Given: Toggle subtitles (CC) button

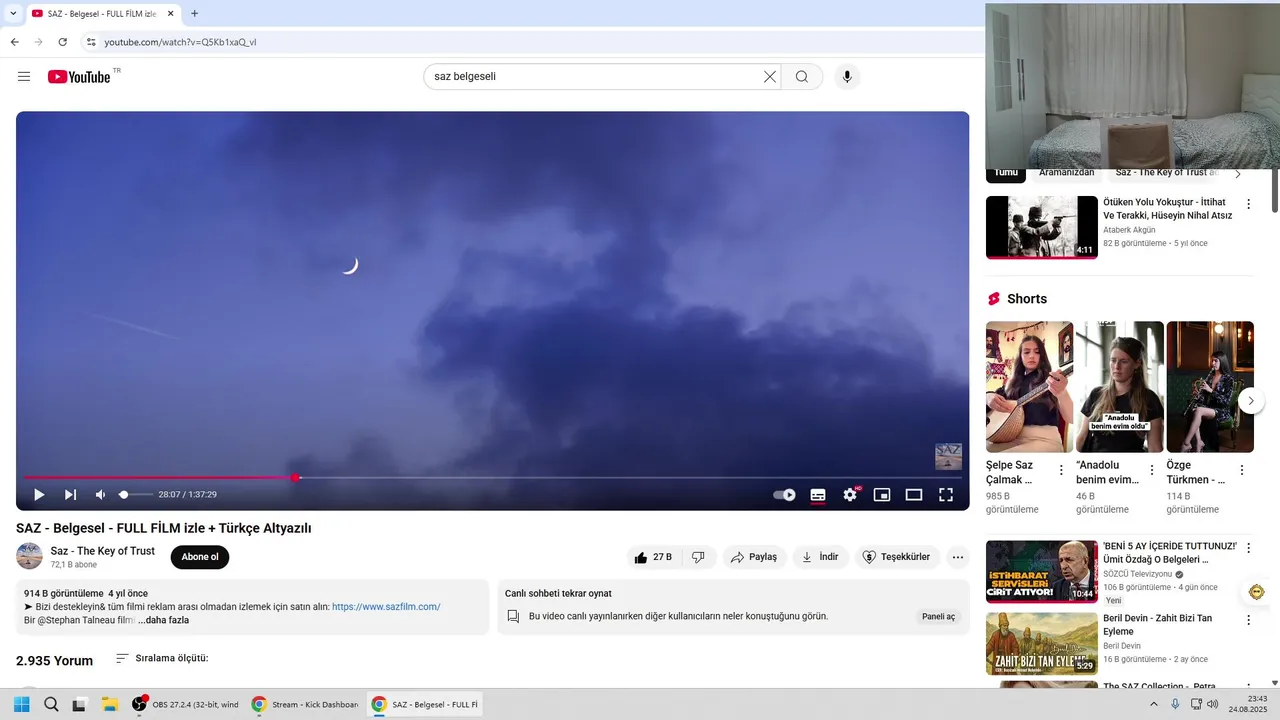Looking at the screenshot, I should pyautogui.click(x=818, y=494).
